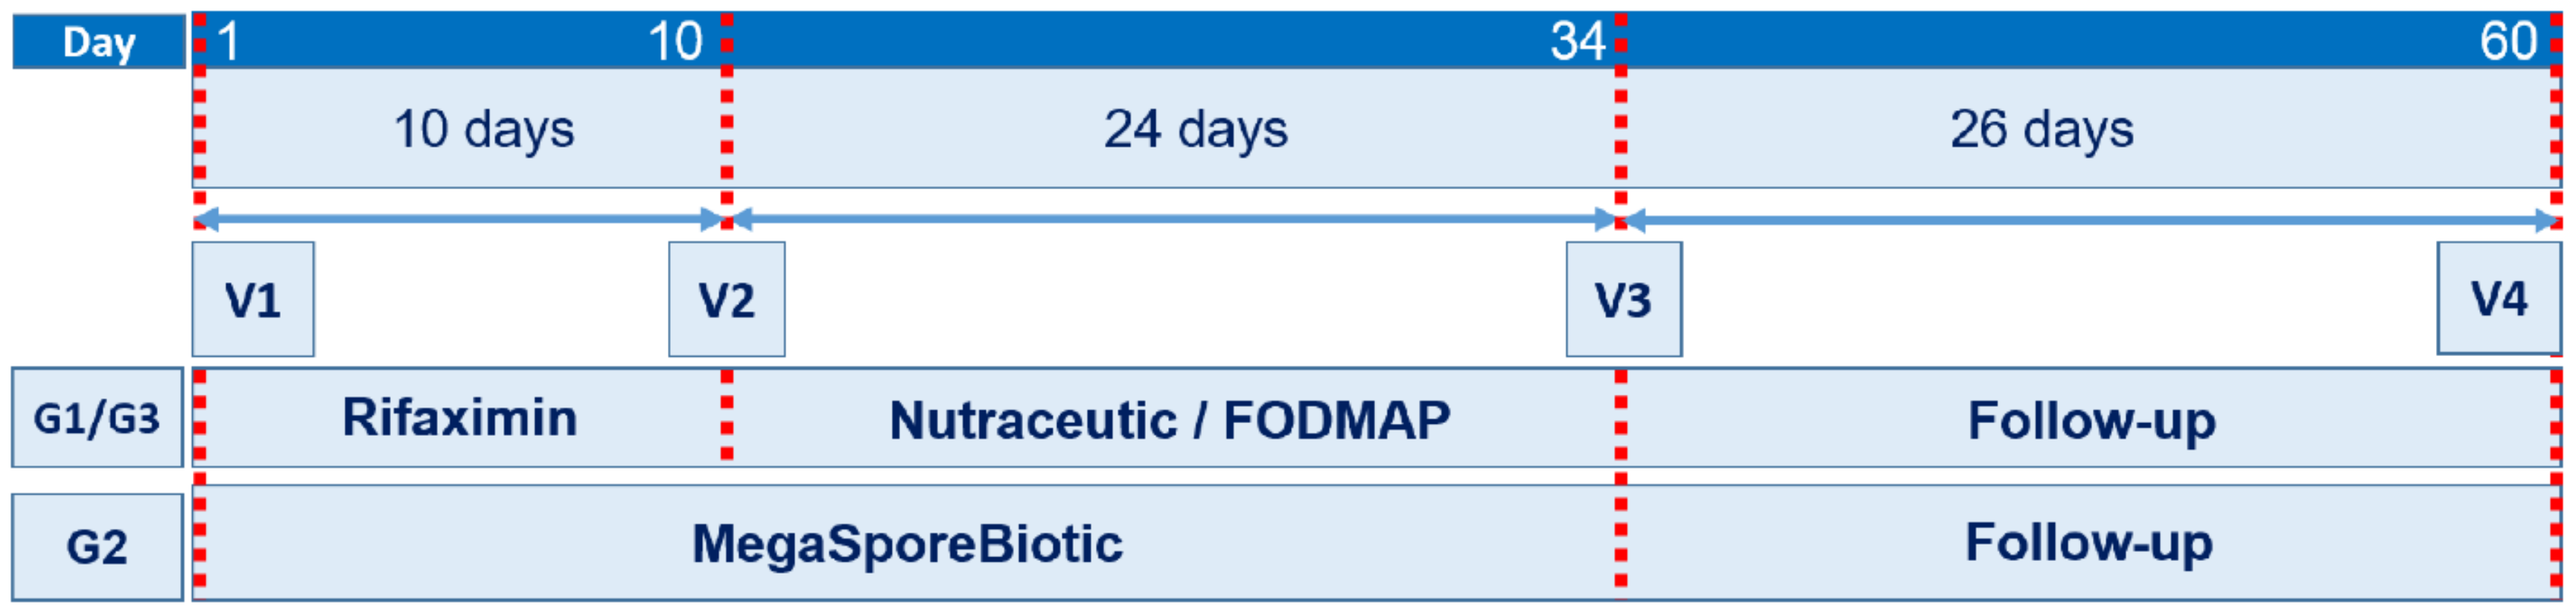Click the G2 group label
Image resolution: width=2576 pixels, height=616 pixels.
[x=97, y=547]
